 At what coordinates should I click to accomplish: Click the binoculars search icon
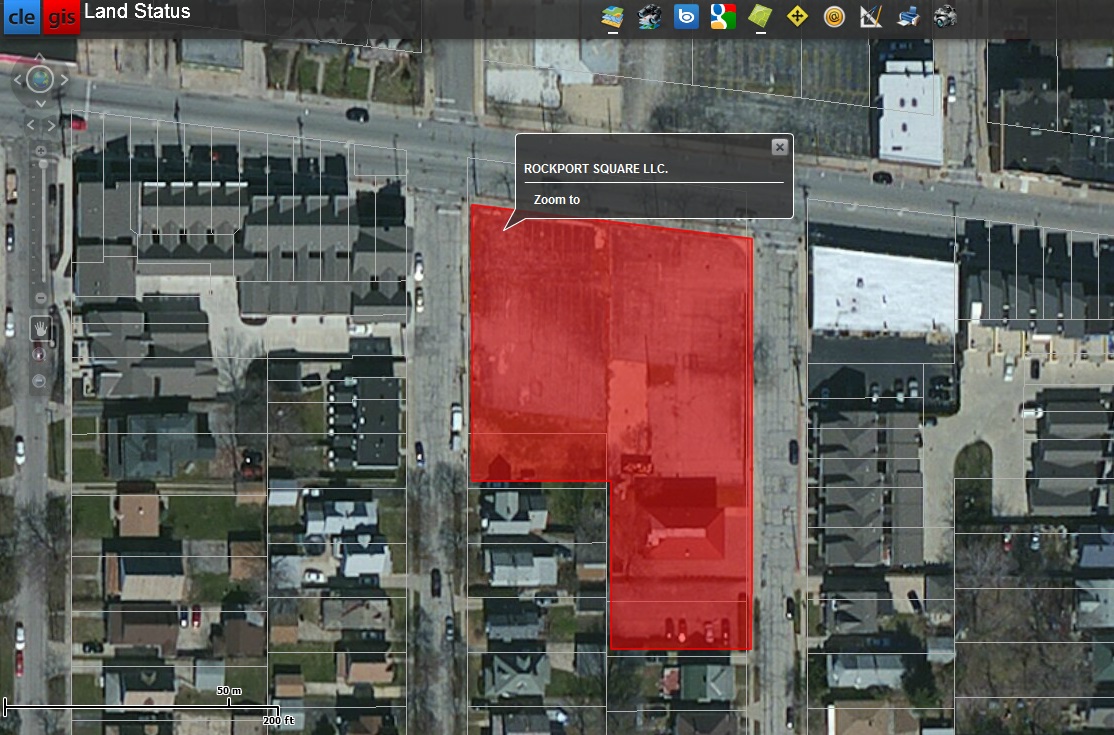coord(650,16)
